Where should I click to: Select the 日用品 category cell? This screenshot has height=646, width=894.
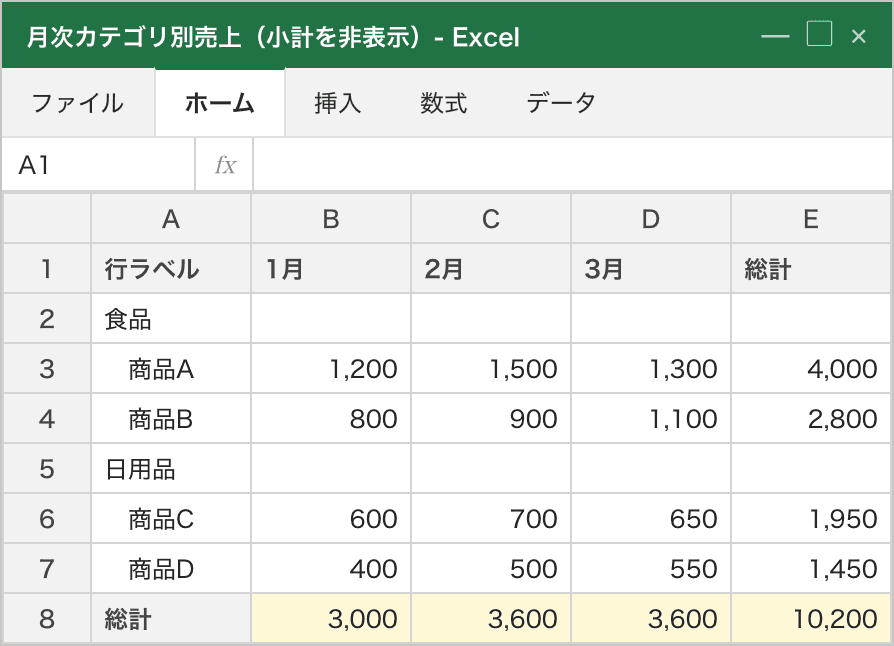[x=171, y=469]
